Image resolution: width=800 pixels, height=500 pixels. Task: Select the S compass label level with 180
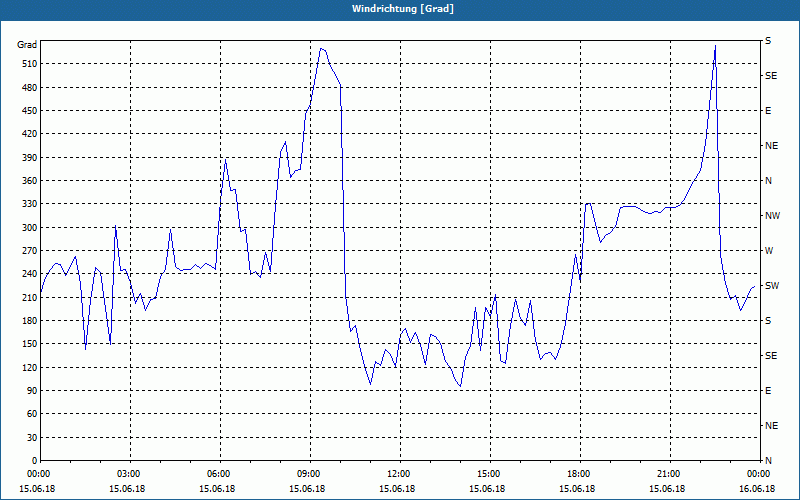768,320
